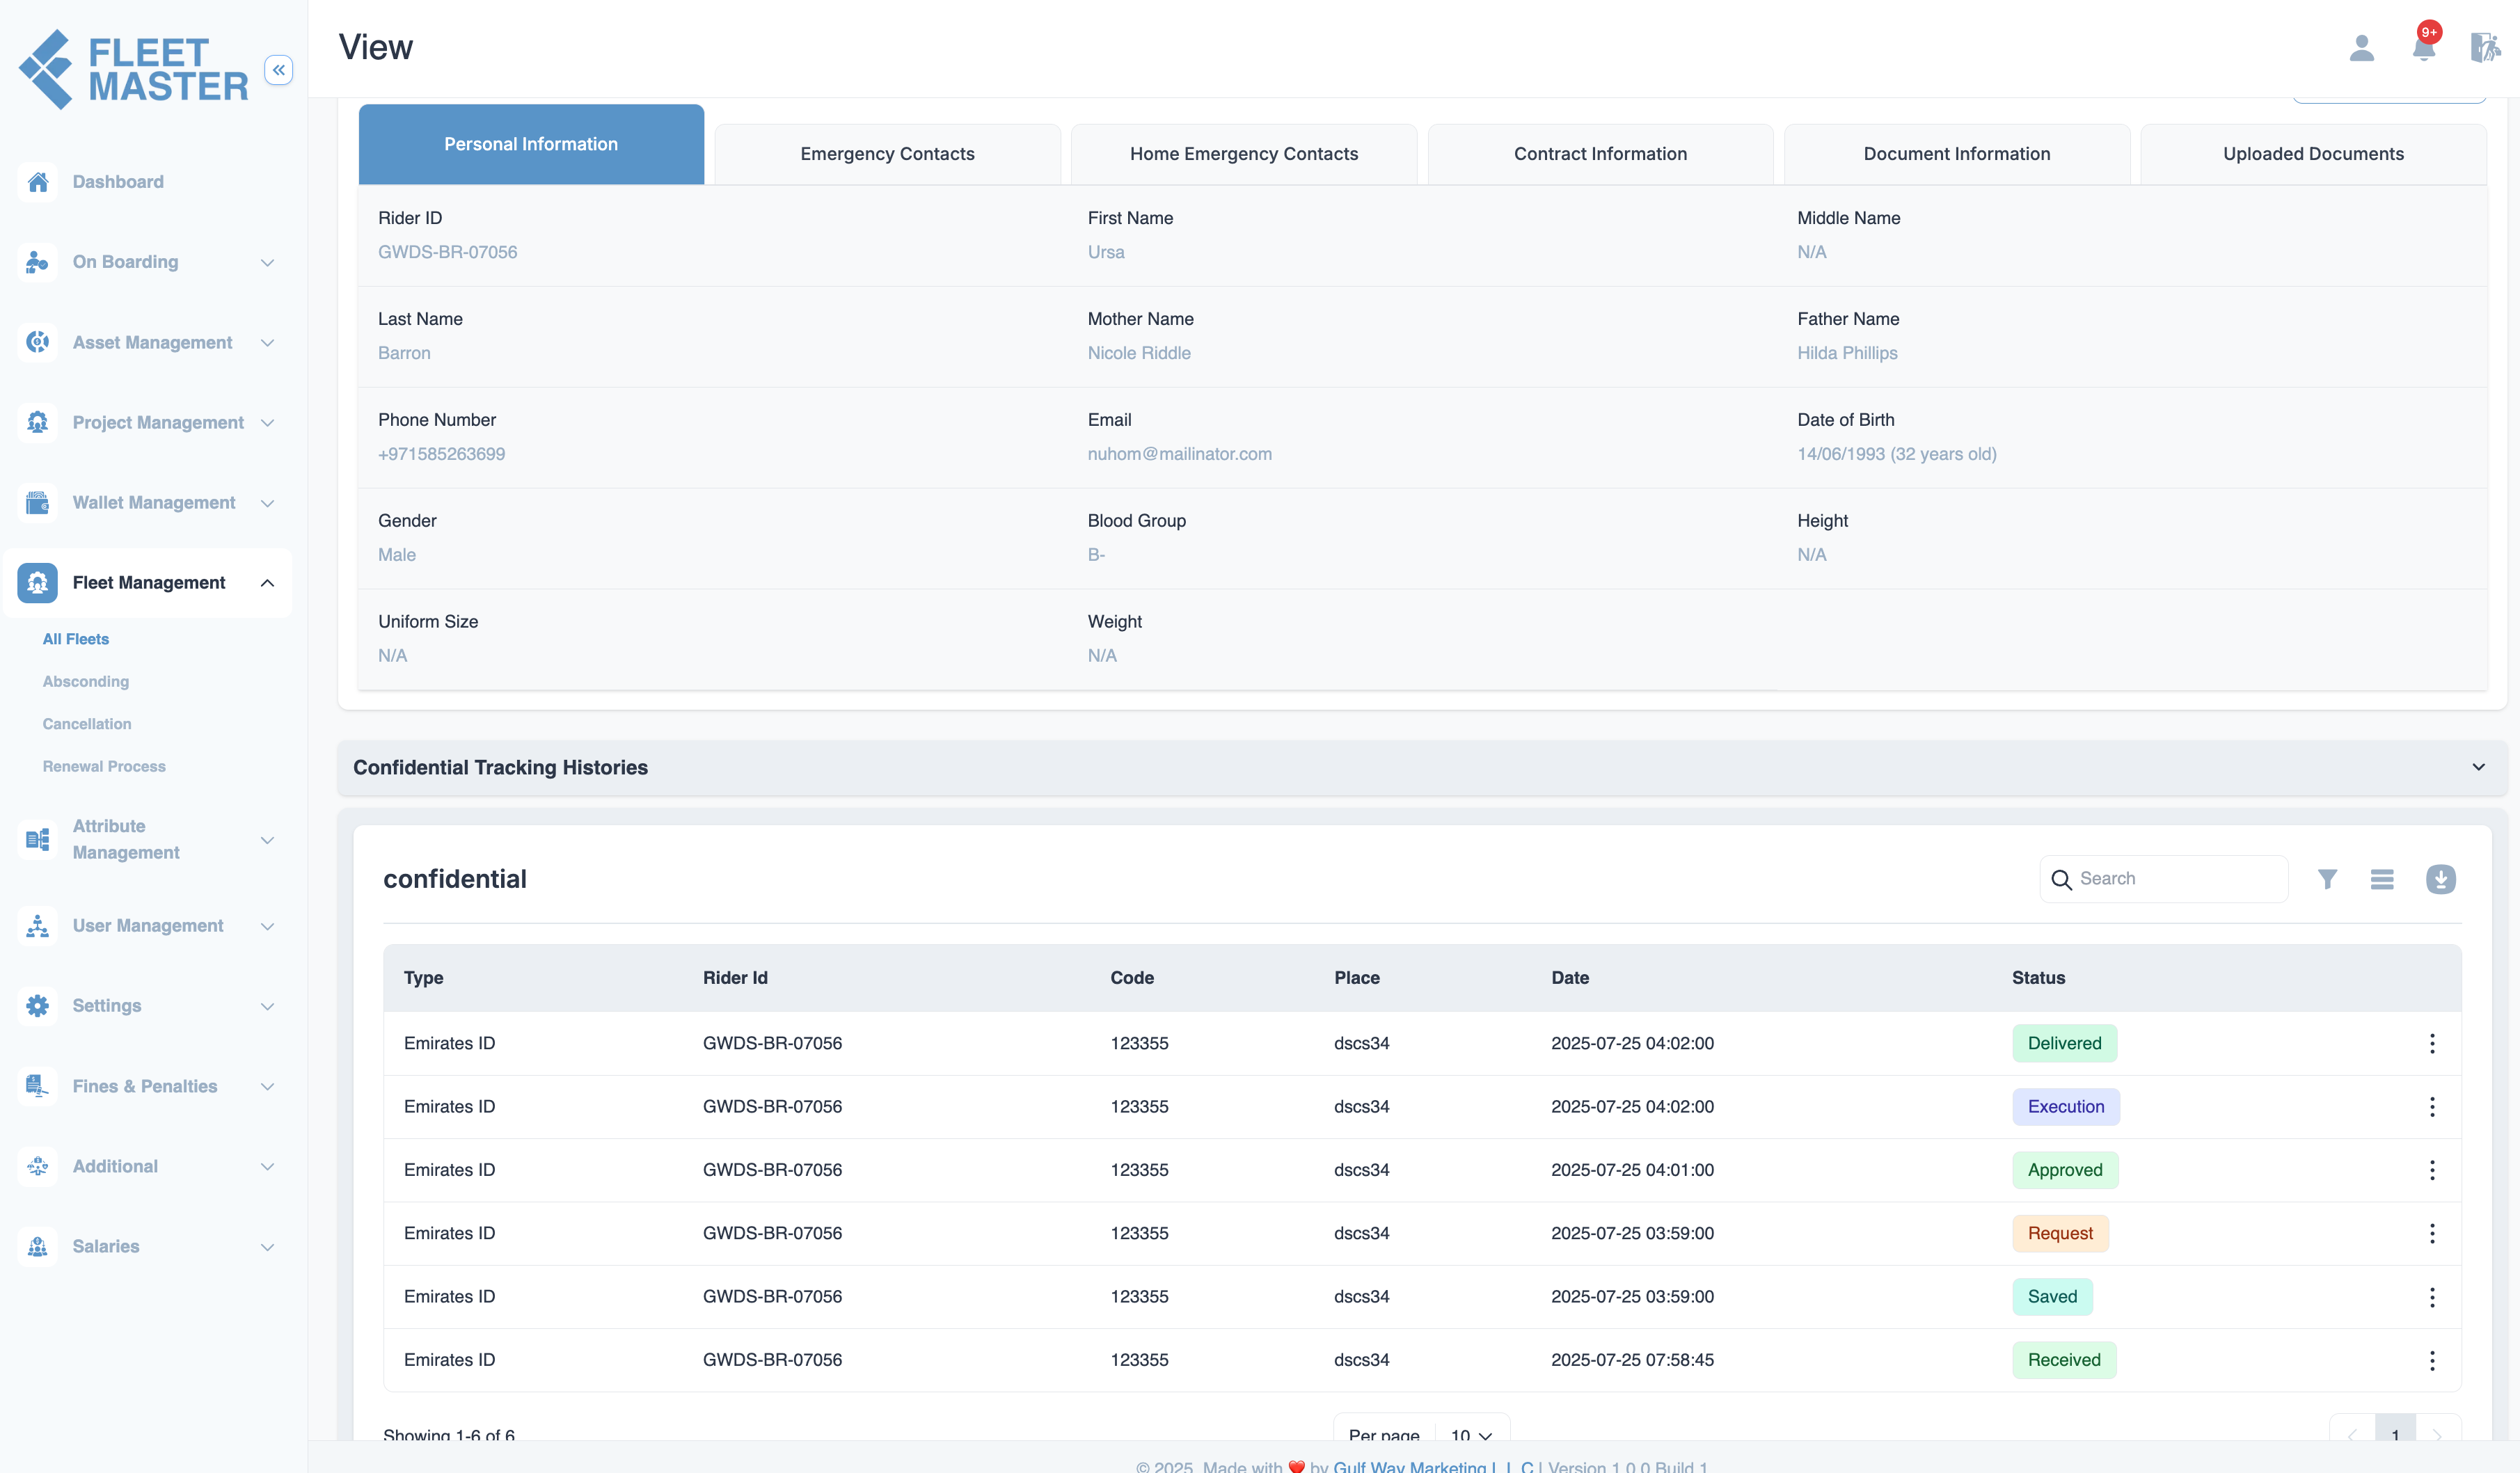Collapse Confidential Tracking Histories section chevron

click(2478, 767)
